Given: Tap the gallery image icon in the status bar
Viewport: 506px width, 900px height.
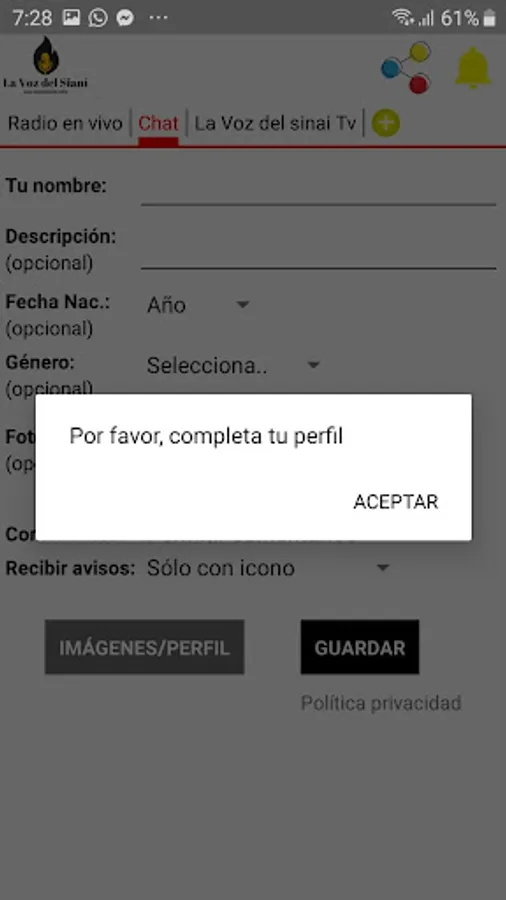Looking at the screenshot, I should (x=71, y=18).
